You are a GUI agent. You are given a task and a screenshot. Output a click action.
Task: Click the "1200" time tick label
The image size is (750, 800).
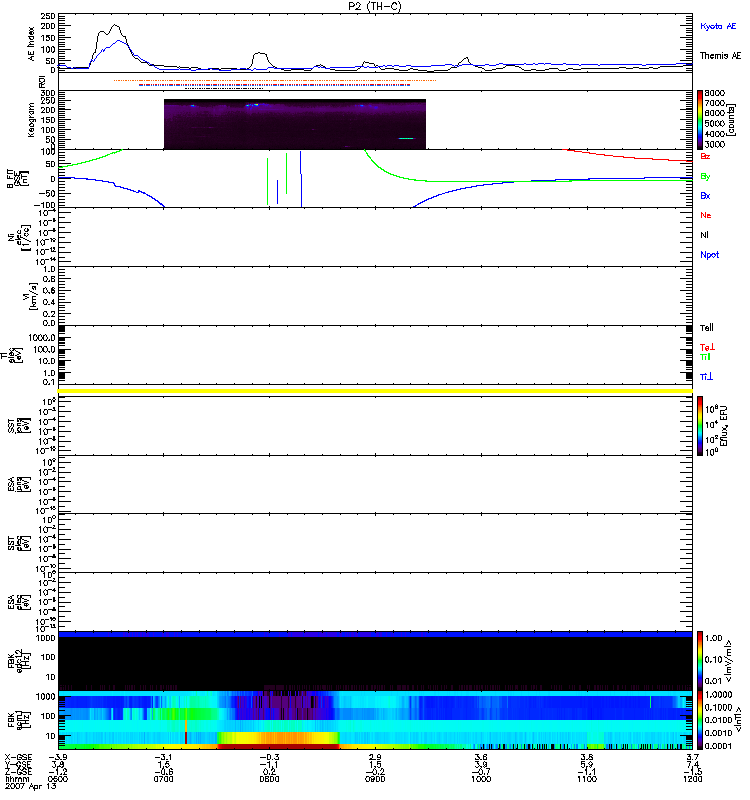[692, 779]
